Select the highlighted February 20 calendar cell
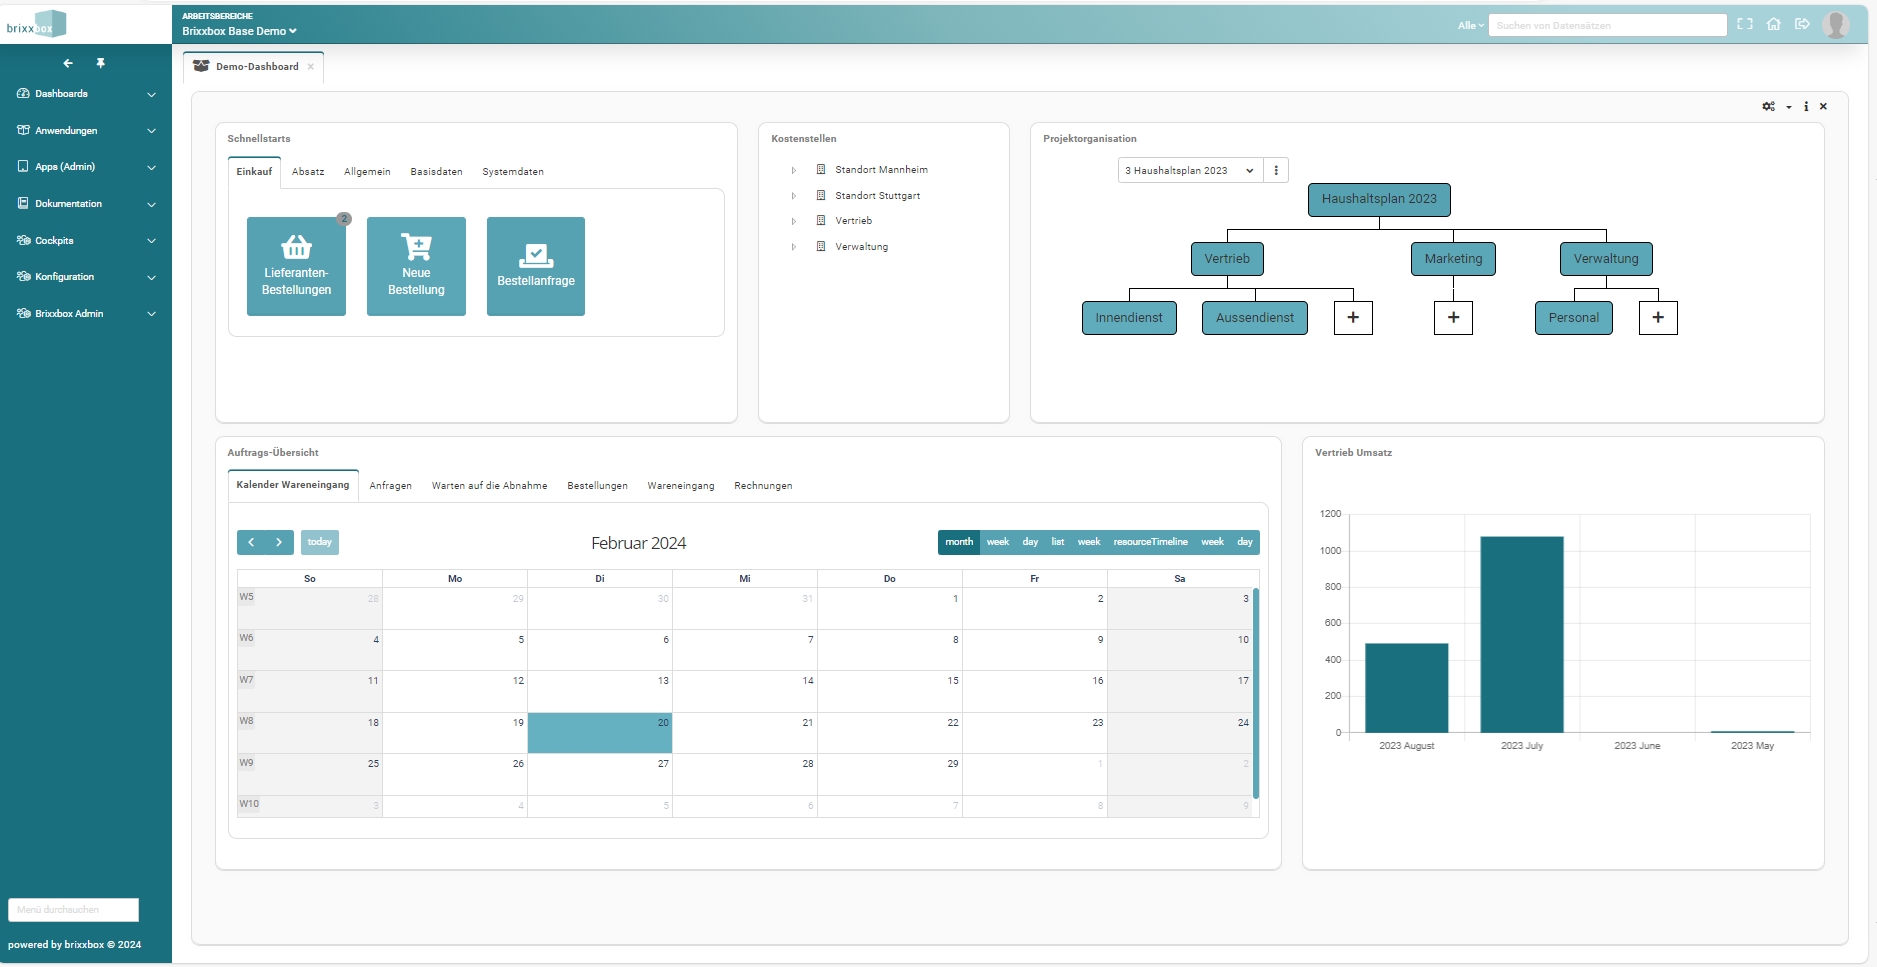1877x967 pixels. click(x=600, y=733)
